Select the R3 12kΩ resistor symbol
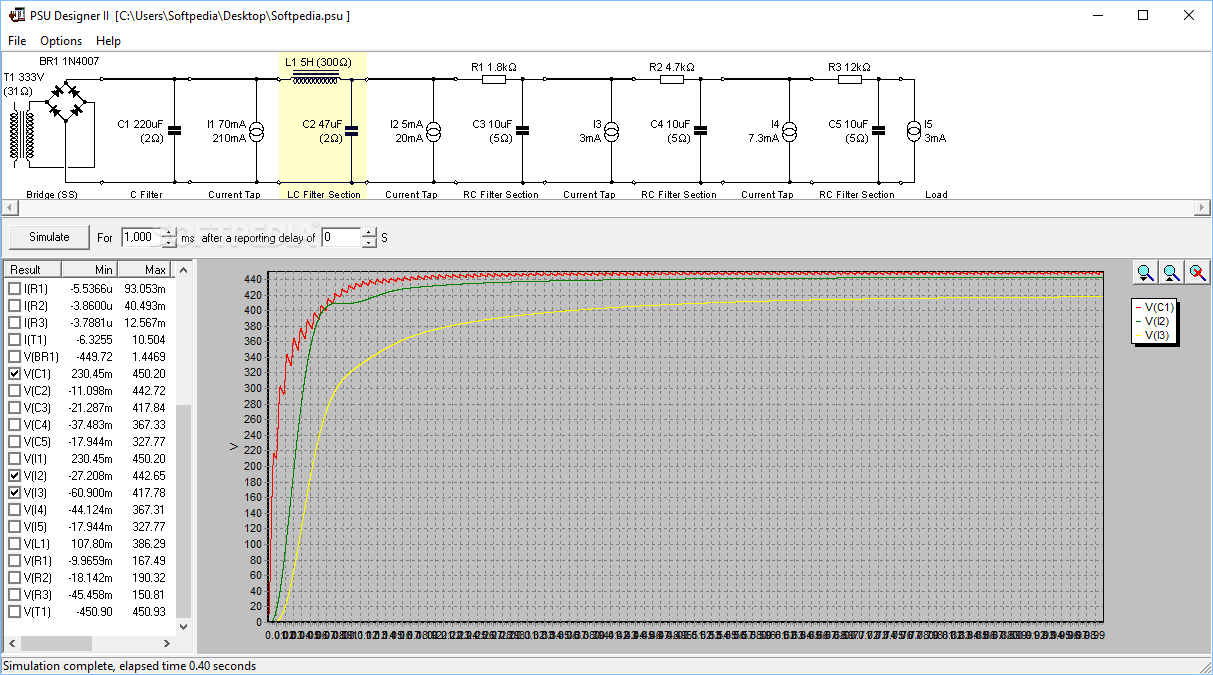The width and height of the screenshot is (1213, 675). (850, 79)
